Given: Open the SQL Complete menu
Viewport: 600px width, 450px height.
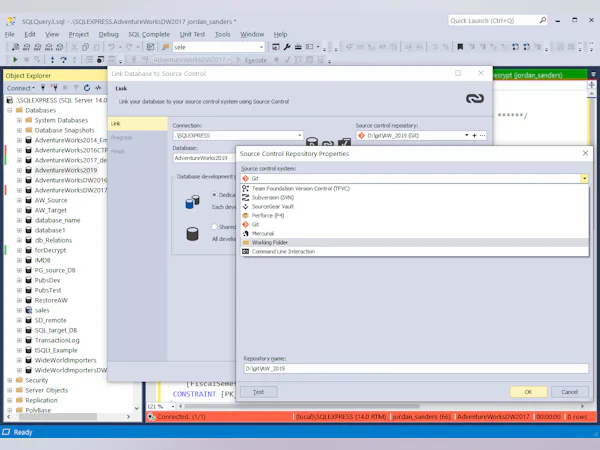Looking at the screenshot, I should click(x=149, y=34).
